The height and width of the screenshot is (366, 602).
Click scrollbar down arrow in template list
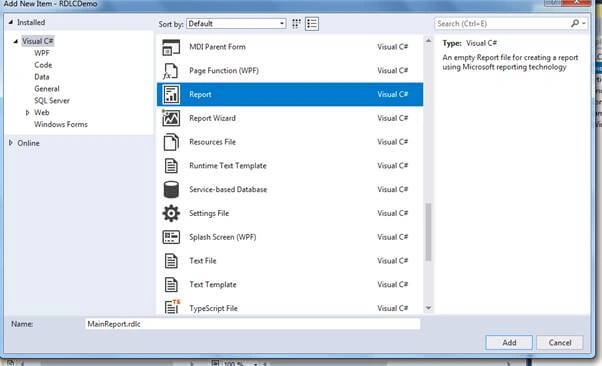coord(428,308)
